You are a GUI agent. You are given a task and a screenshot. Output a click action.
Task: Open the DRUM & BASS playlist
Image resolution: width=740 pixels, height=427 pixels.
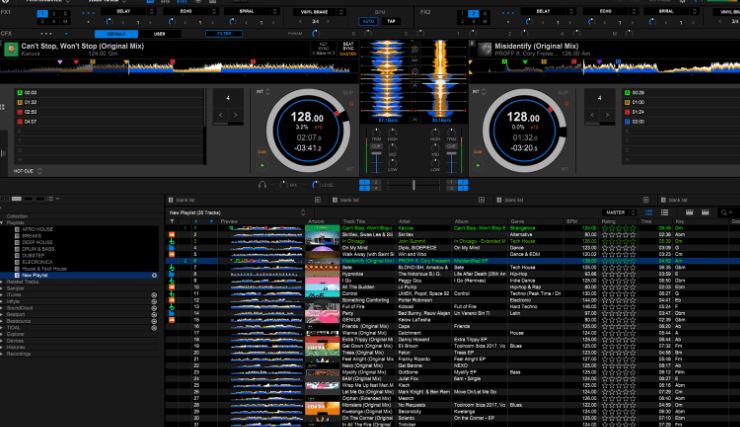pos(37,249)
